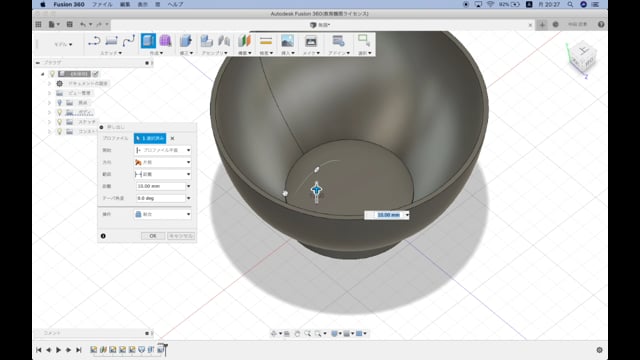Select the Orbit tool in navigation bar
640x360 pixels.
(274, 333)
